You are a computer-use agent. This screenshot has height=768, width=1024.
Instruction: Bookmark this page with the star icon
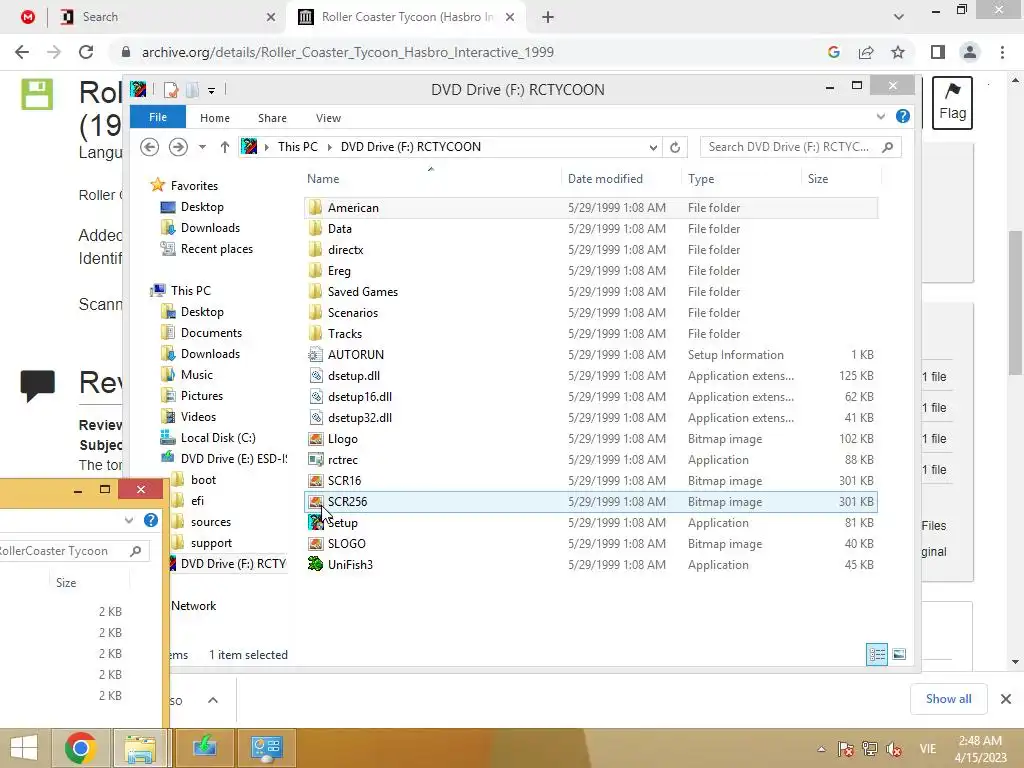click(x=898, y=52)
